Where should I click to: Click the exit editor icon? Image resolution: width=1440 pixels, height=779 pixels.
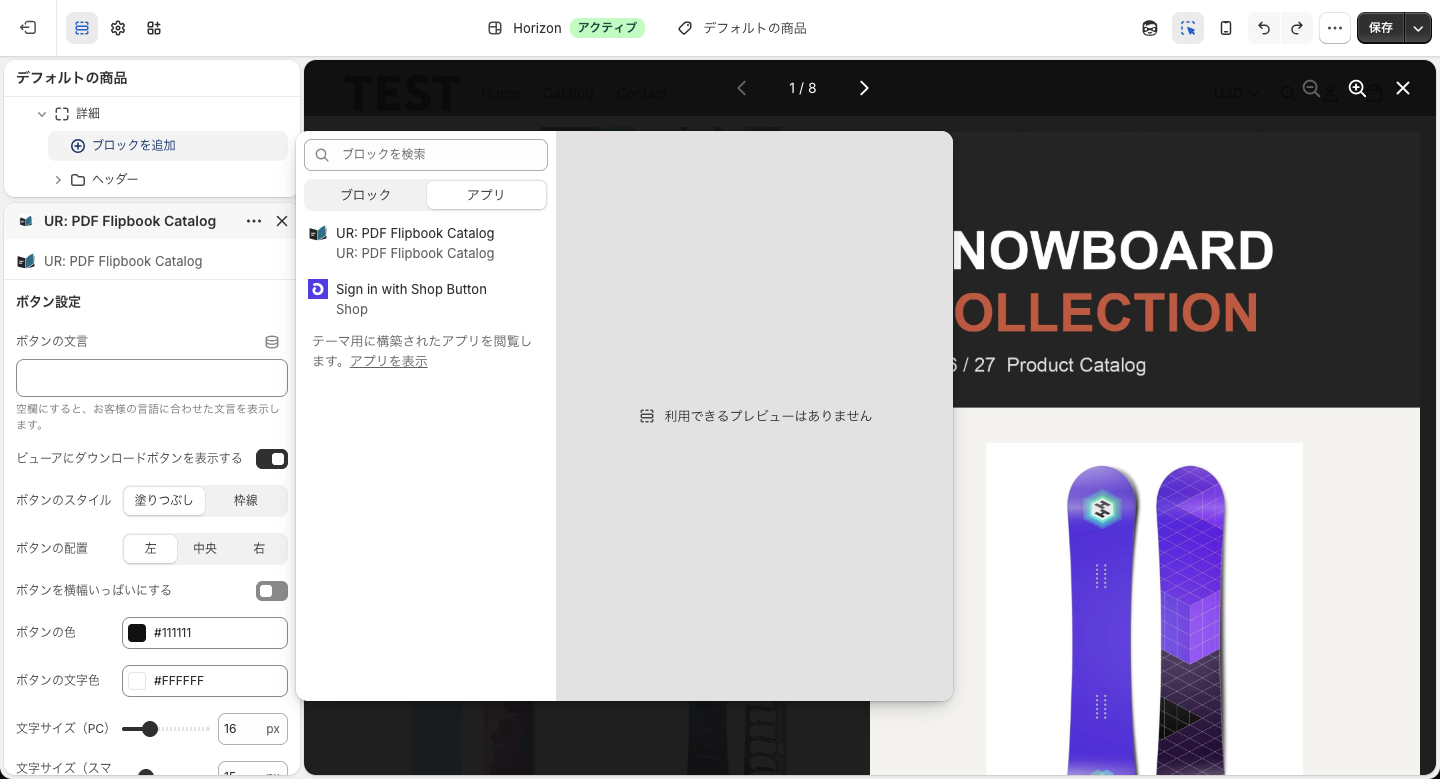(28, 28)
